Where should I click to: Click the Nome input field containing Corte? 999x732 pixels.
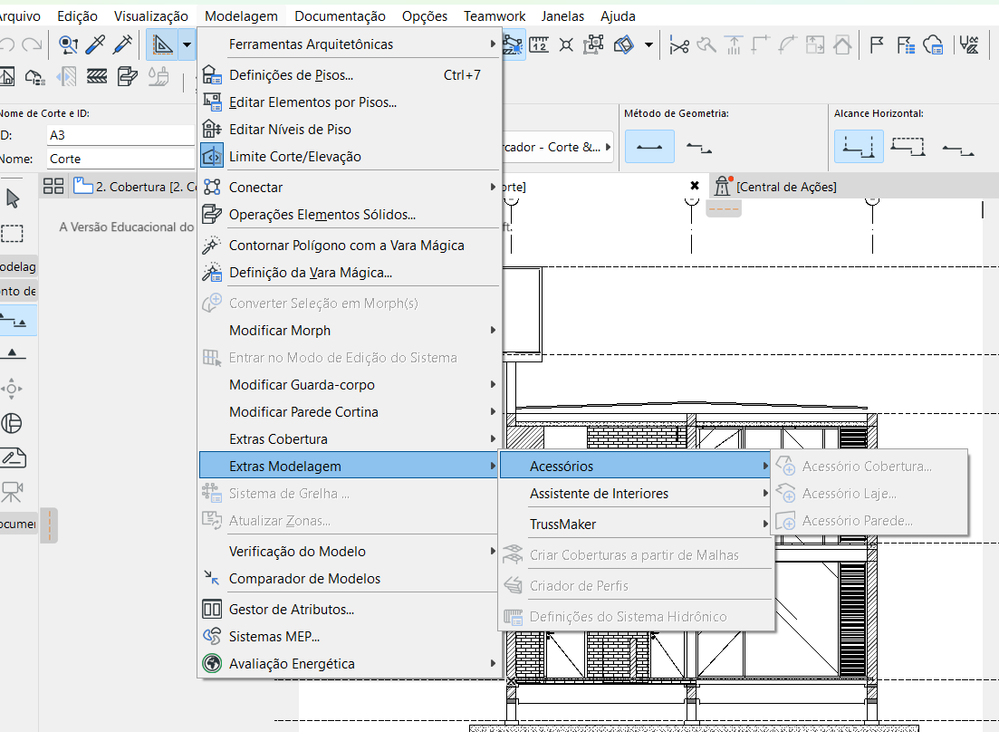pyautogui.click(x=120, y=159)
